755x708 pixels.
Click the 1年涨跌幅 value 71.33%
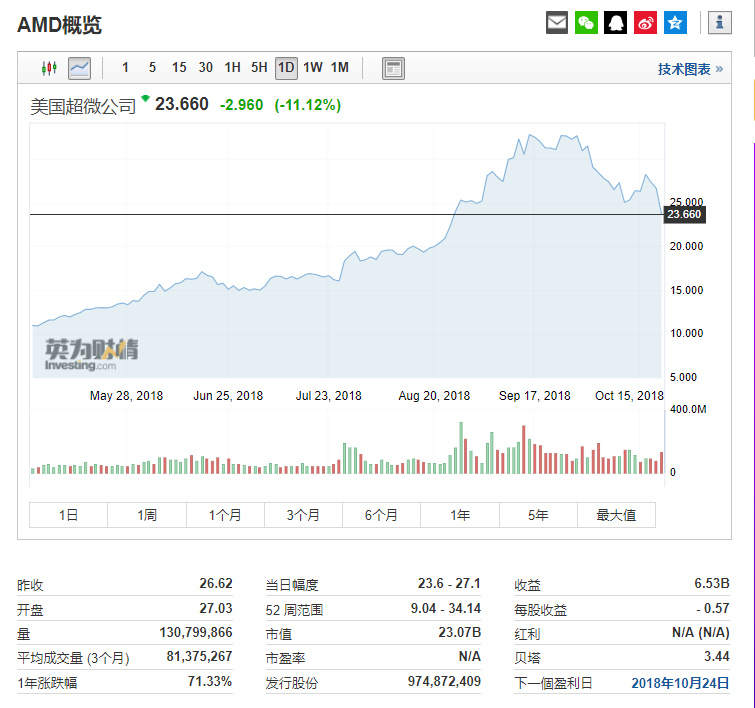(x=210, y=682)
